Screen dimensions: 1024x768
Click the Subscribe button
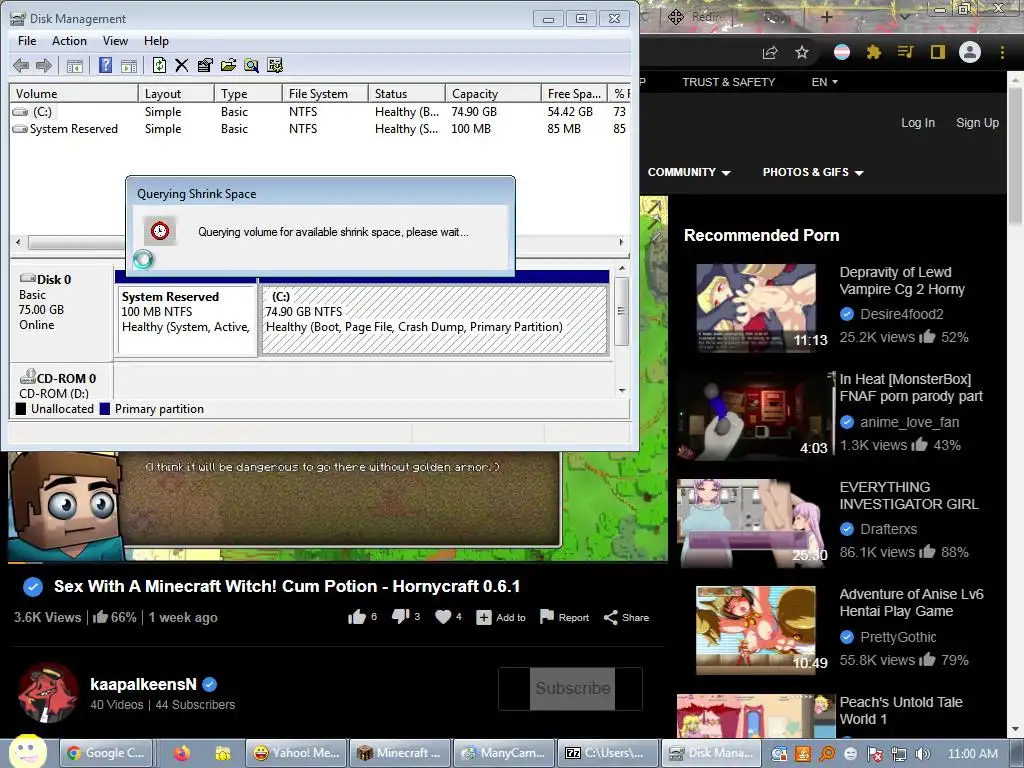(x=572, y=688)
